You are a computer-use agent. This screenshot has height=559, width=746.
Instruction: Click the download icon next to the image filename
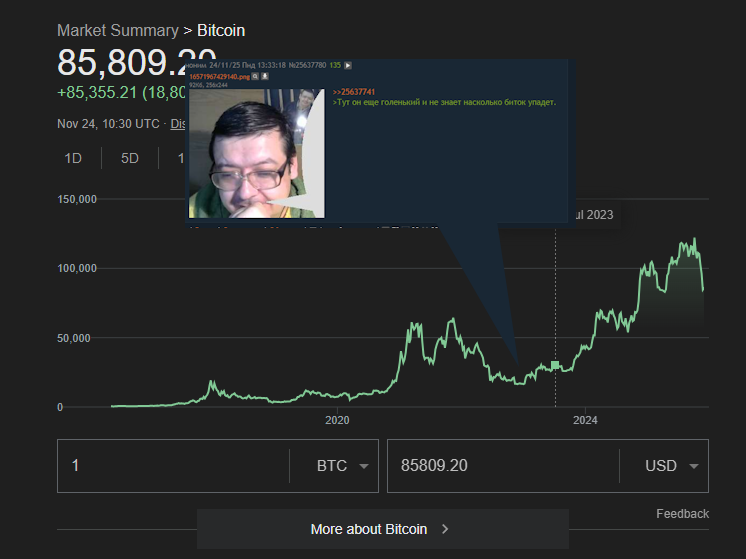point(265,76)
